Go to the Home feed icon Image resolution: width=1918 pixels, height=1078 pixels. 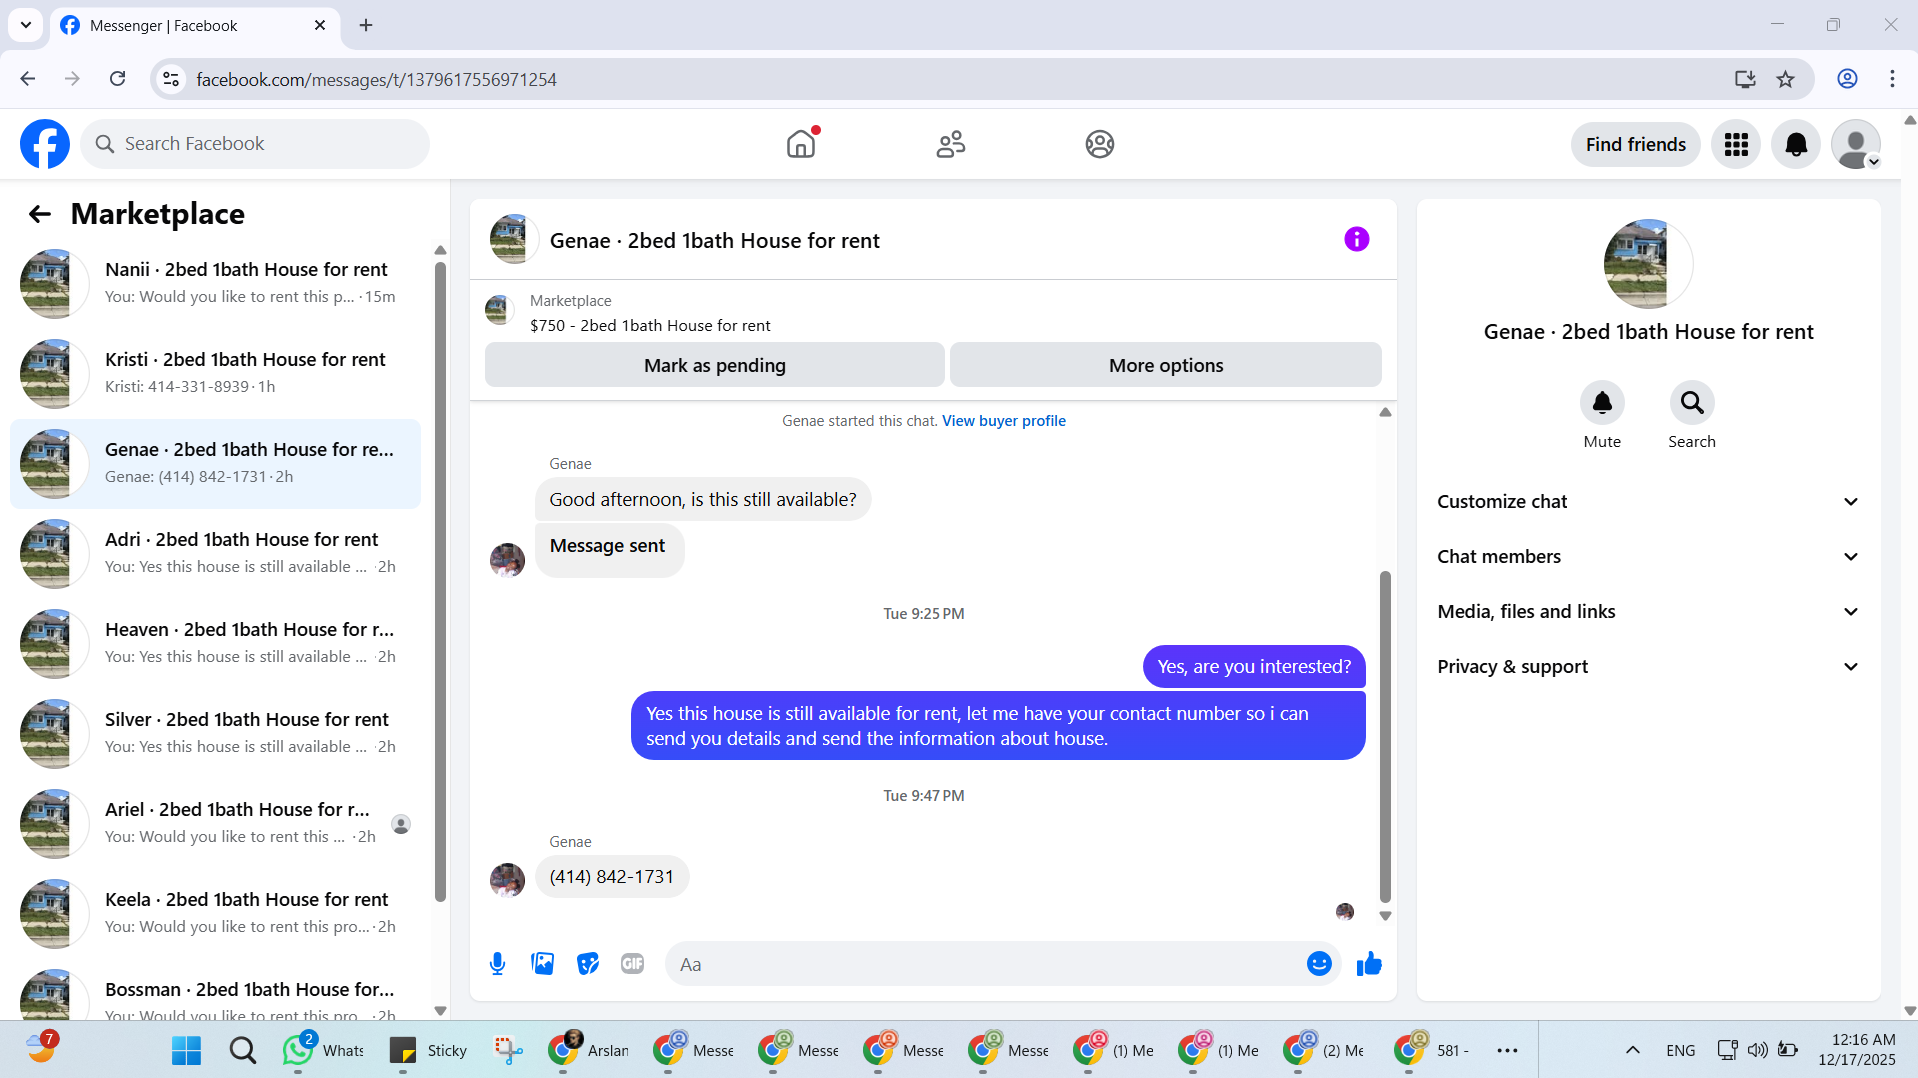point(801,144)
